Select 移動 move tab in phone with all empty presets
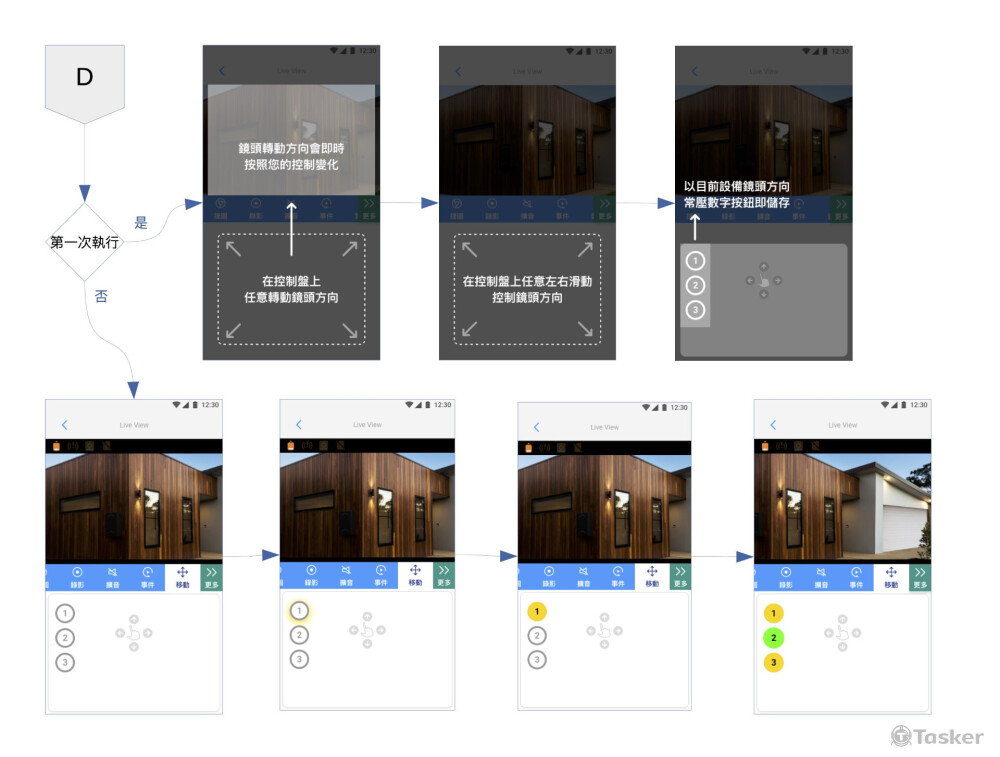The height and width of the screenshot is (757, 1000). (x=182, y=577)
